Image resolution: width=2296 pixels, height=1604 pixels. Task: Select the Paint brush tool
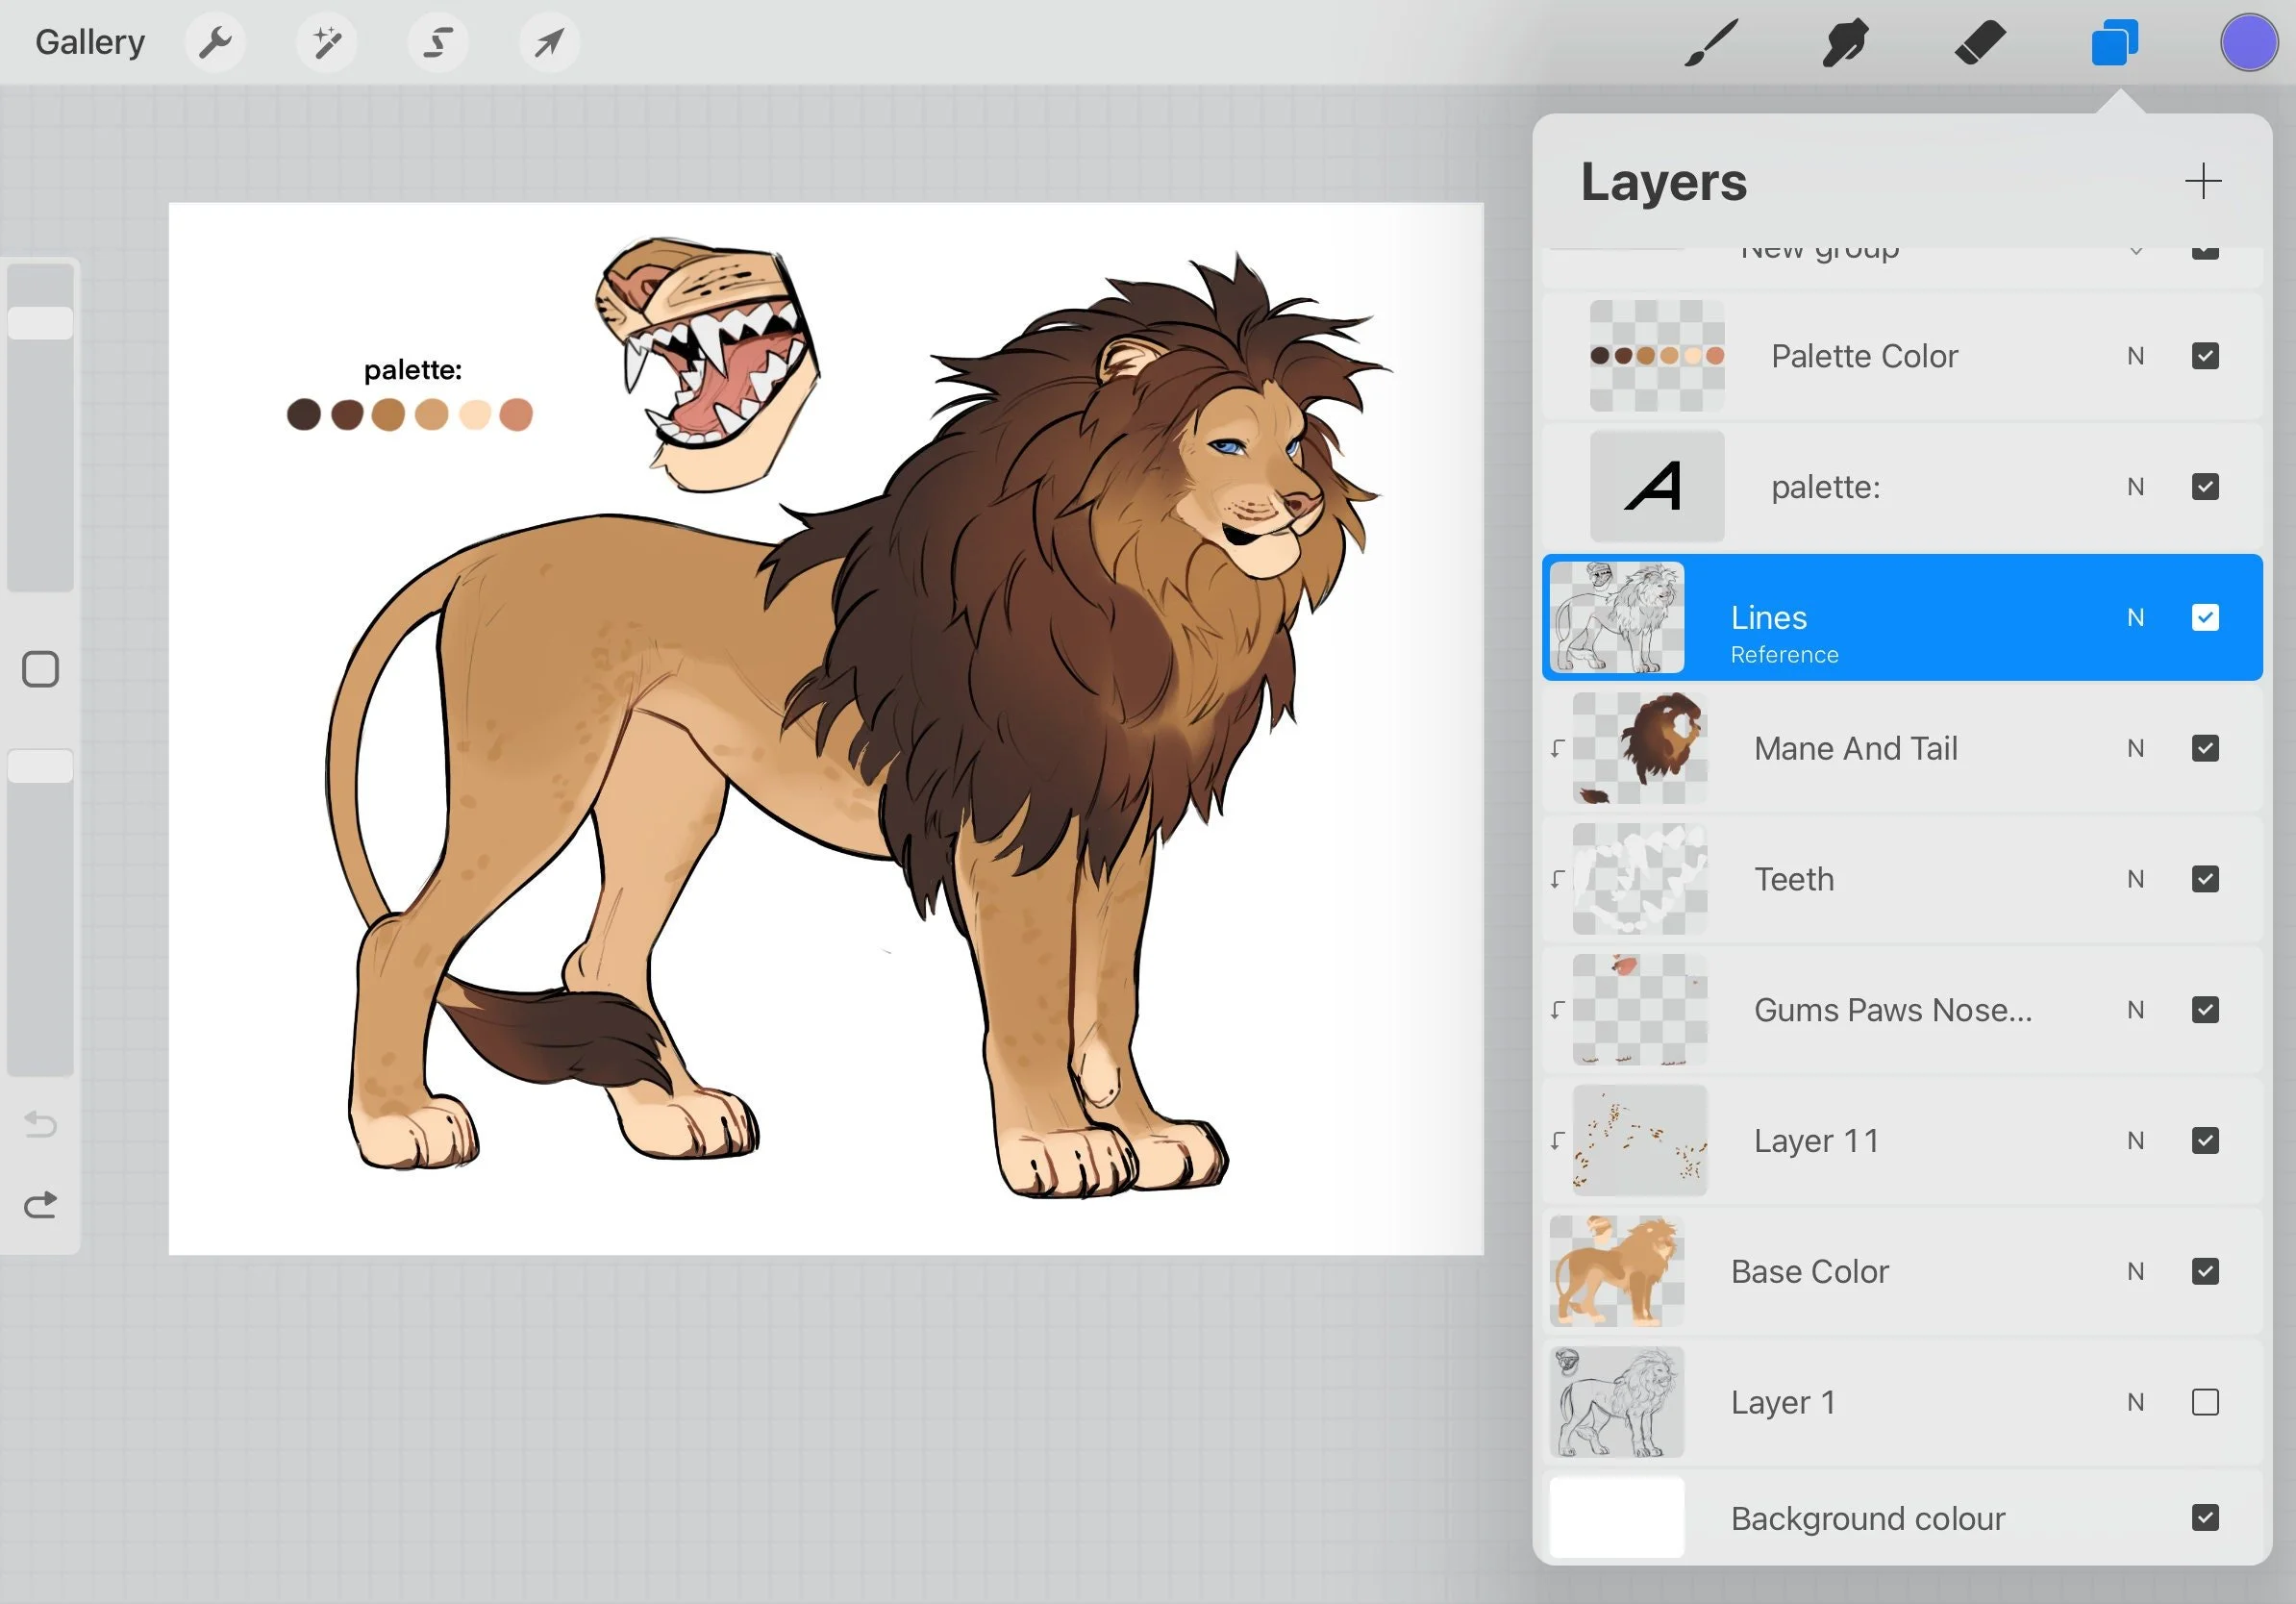coord(1711,43)
